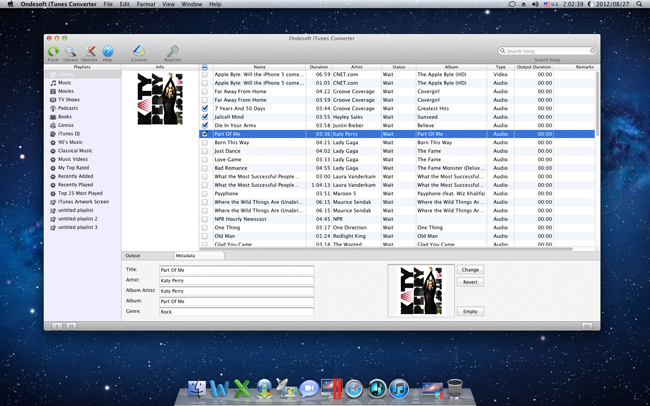650x406 pixels.
Task: Open the Library toolbar icon
Action: [x=70, y=51]
